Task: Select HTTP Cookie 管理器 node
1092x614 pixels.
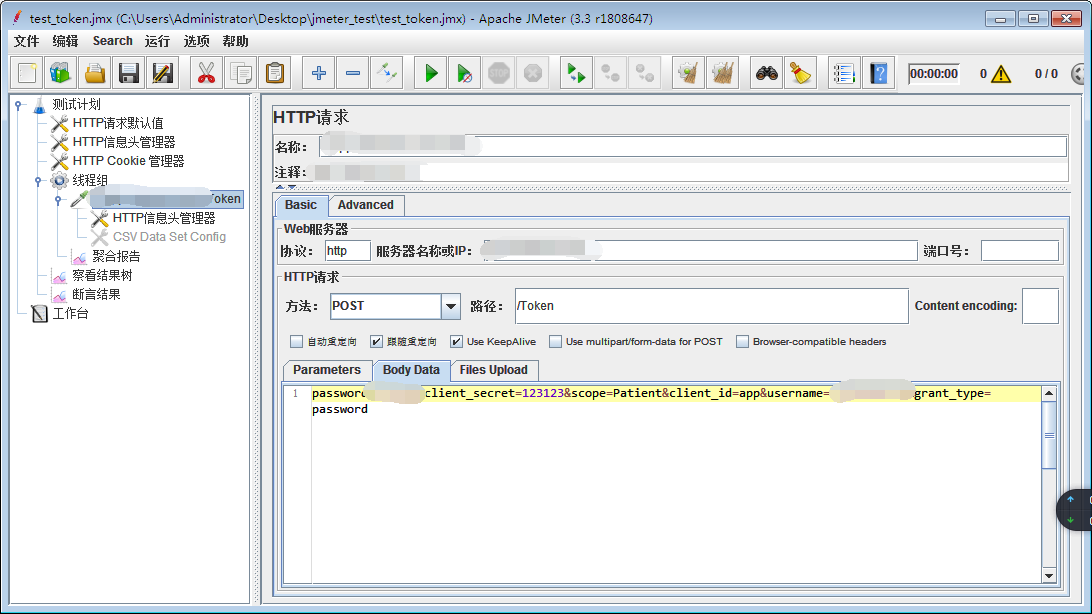Action: (x=128, y=161)
